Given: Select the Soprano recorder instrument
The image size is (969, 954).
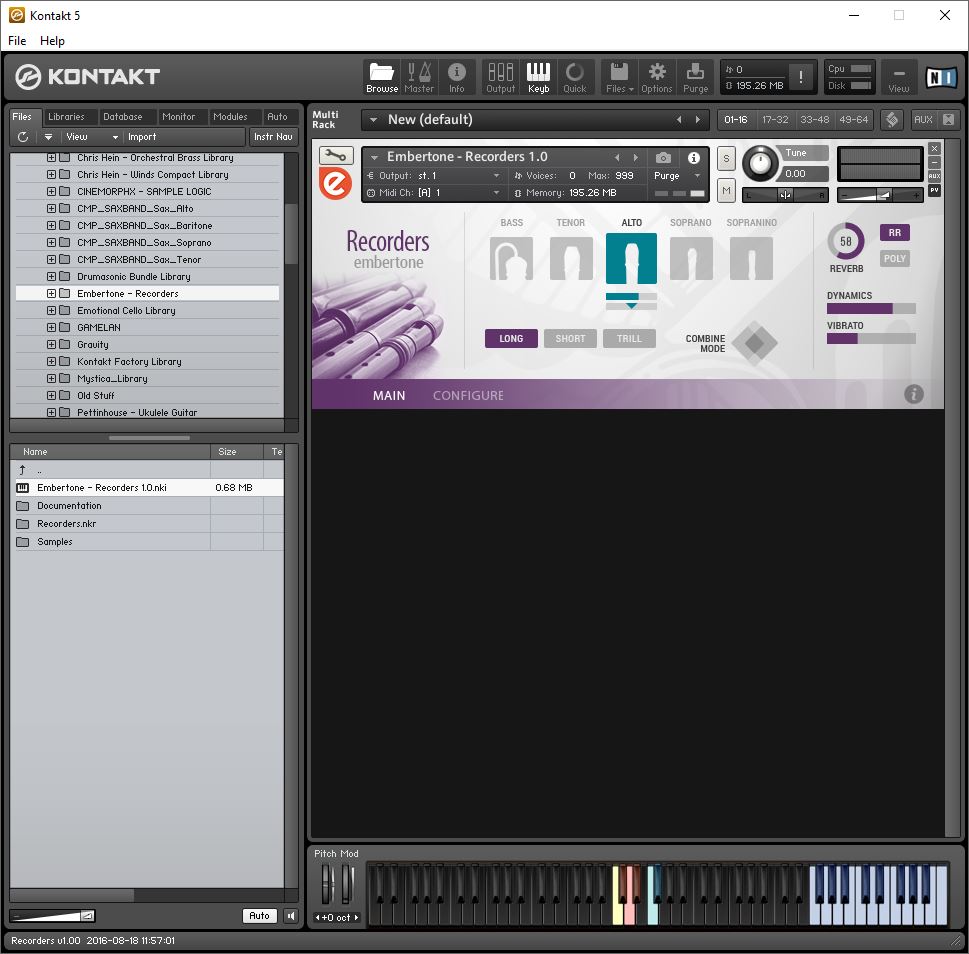Looking at the screenshot, I should [691, 258].
